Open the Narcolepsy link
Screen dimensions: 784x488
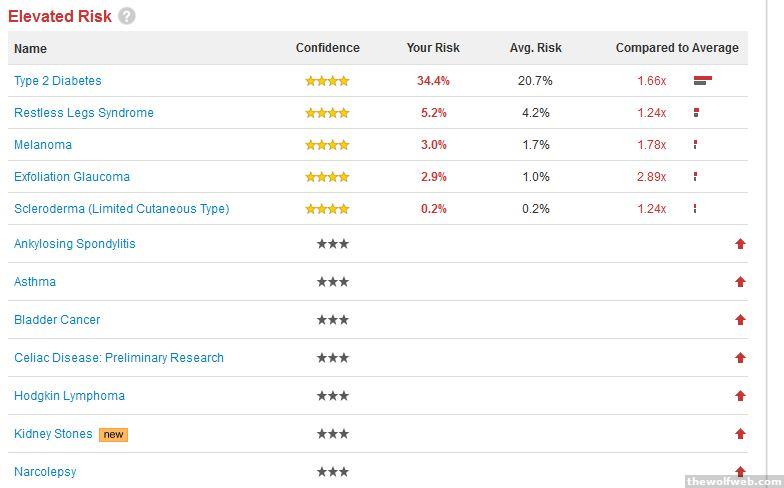point(45,472)
